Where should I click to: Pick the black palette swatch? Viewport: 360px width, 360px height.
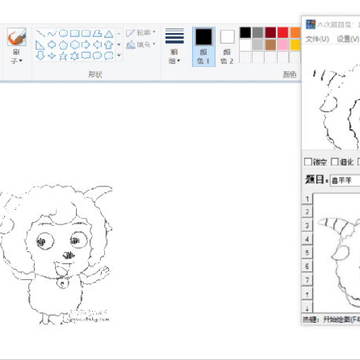[245, 33]
